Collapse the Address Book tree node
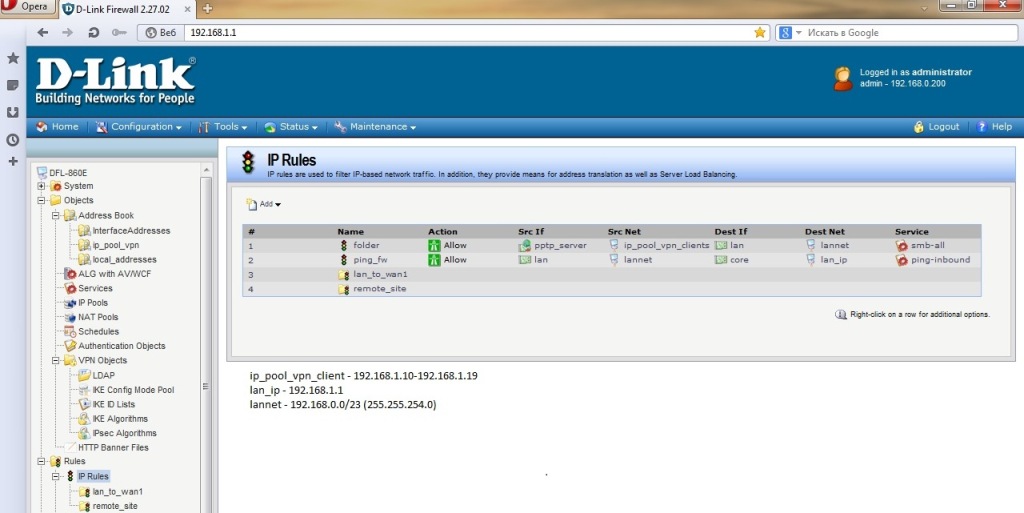Viewport: 1024px width, 513px height. pos(56,215)
